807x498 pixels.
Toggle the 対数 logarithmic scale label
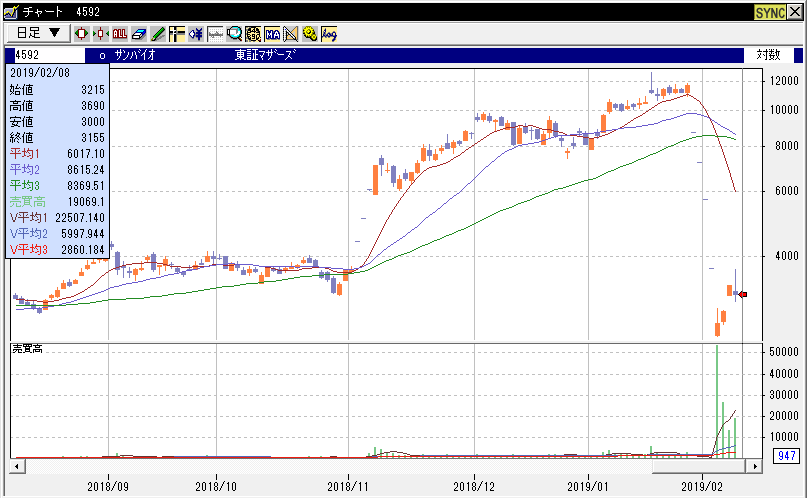[x=767, y=55]
